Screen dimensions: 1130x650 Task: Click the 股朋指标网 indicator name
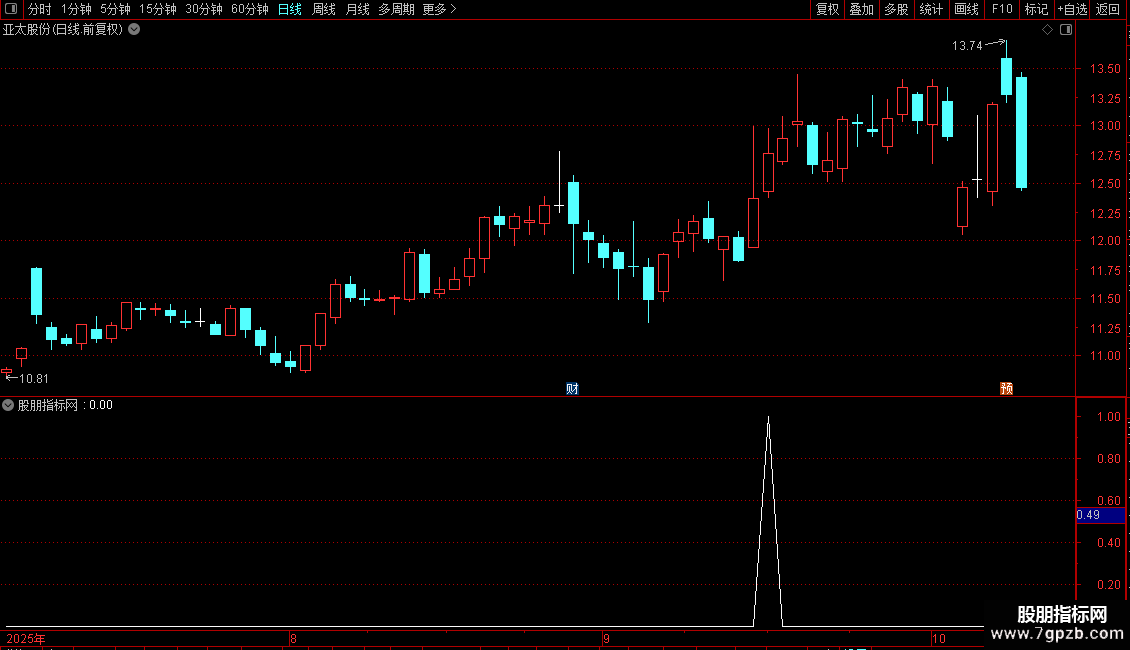coord(48,405)
